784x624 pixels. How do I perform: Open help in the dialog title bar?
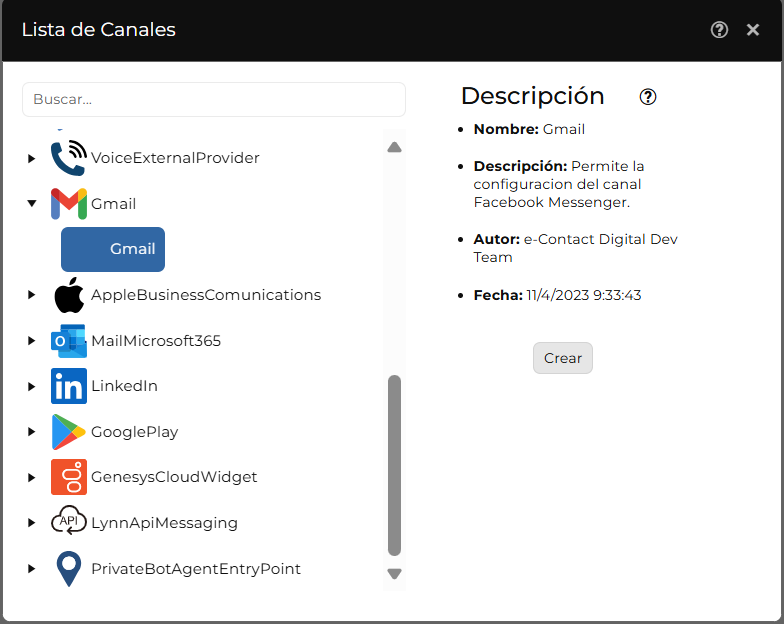click(x=719, y=30)
